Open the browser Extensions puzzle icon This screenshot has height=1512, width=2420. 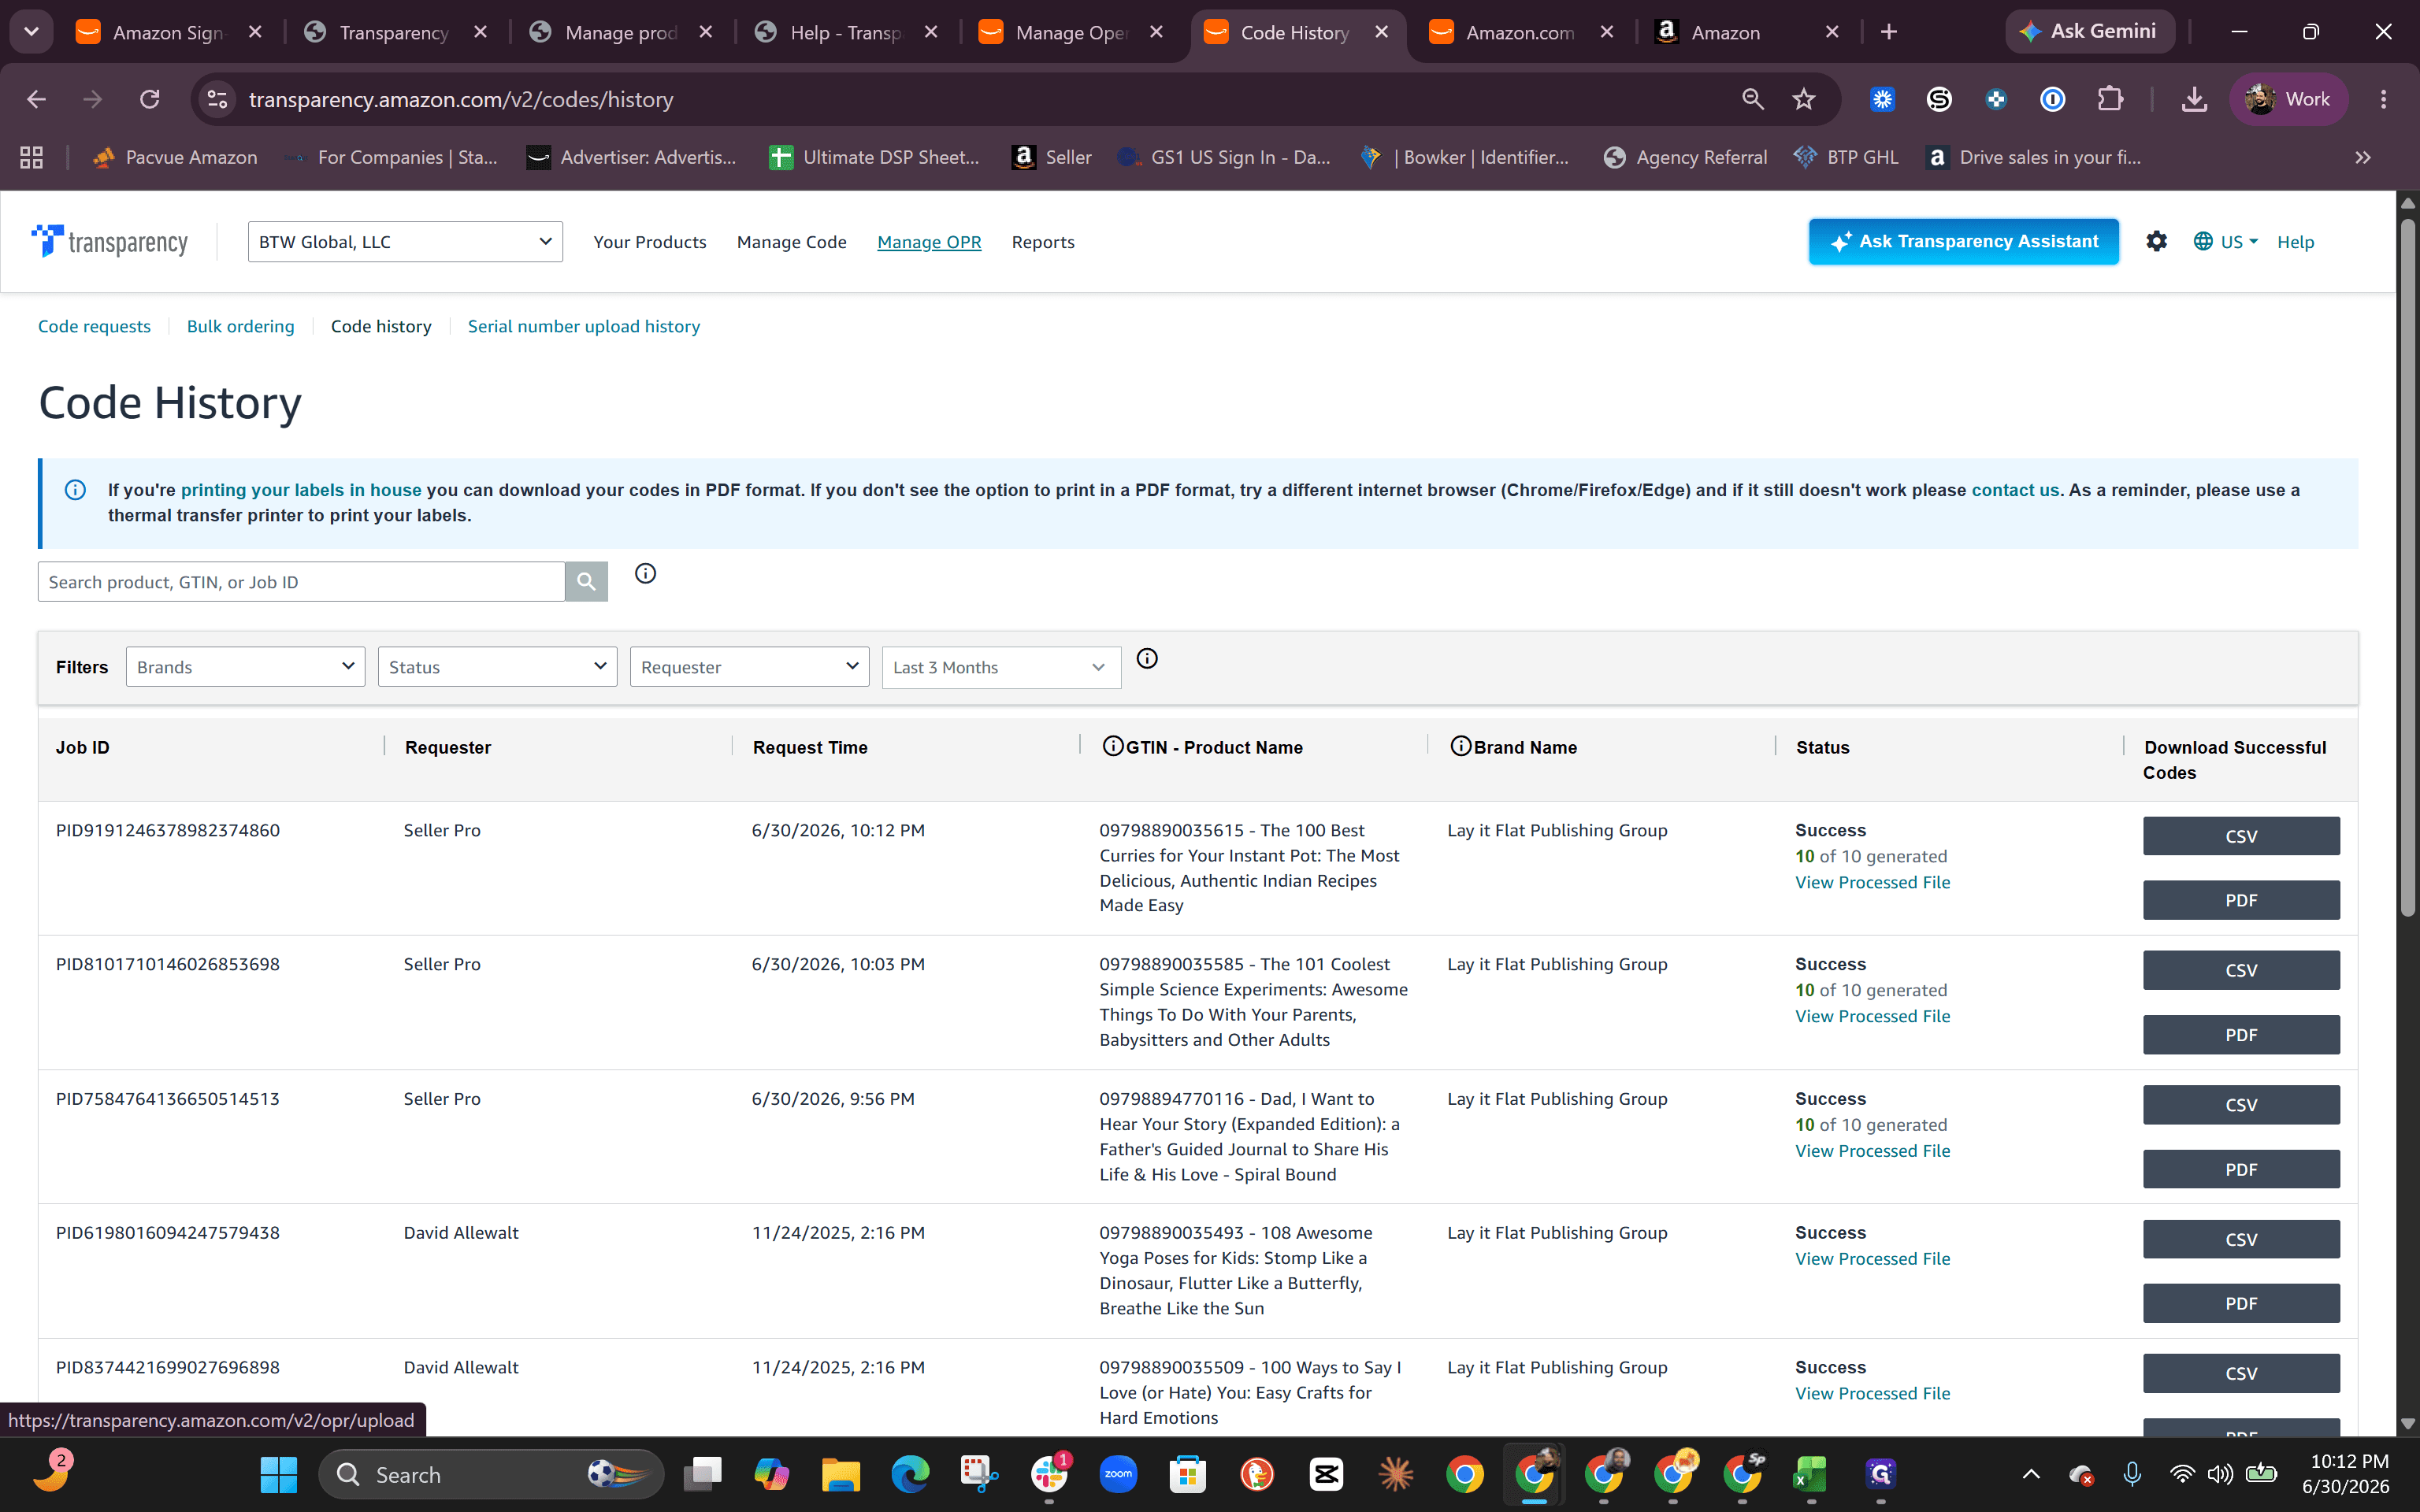tap(2110, 99)
